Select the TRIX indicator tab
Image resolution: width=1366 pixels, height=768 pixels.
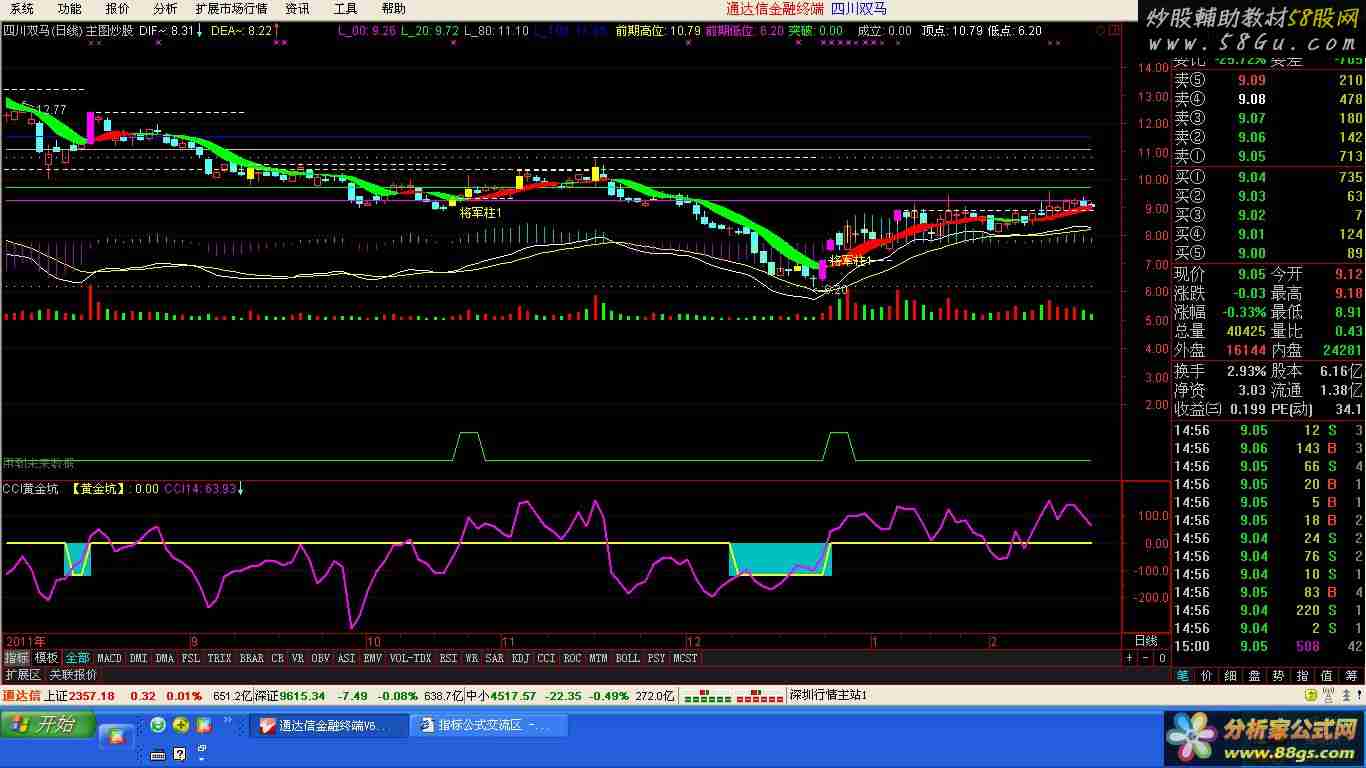pos(219,658)
